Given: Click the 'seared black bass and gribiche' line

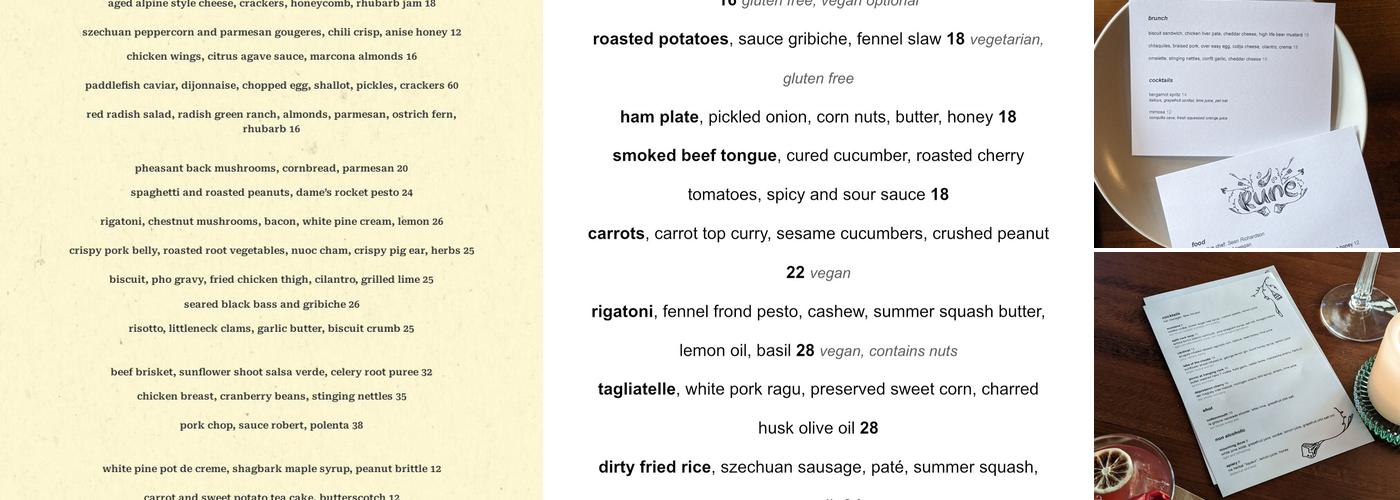Looking at the screenshot, I should pyautogui.click(x=271, y=304).
